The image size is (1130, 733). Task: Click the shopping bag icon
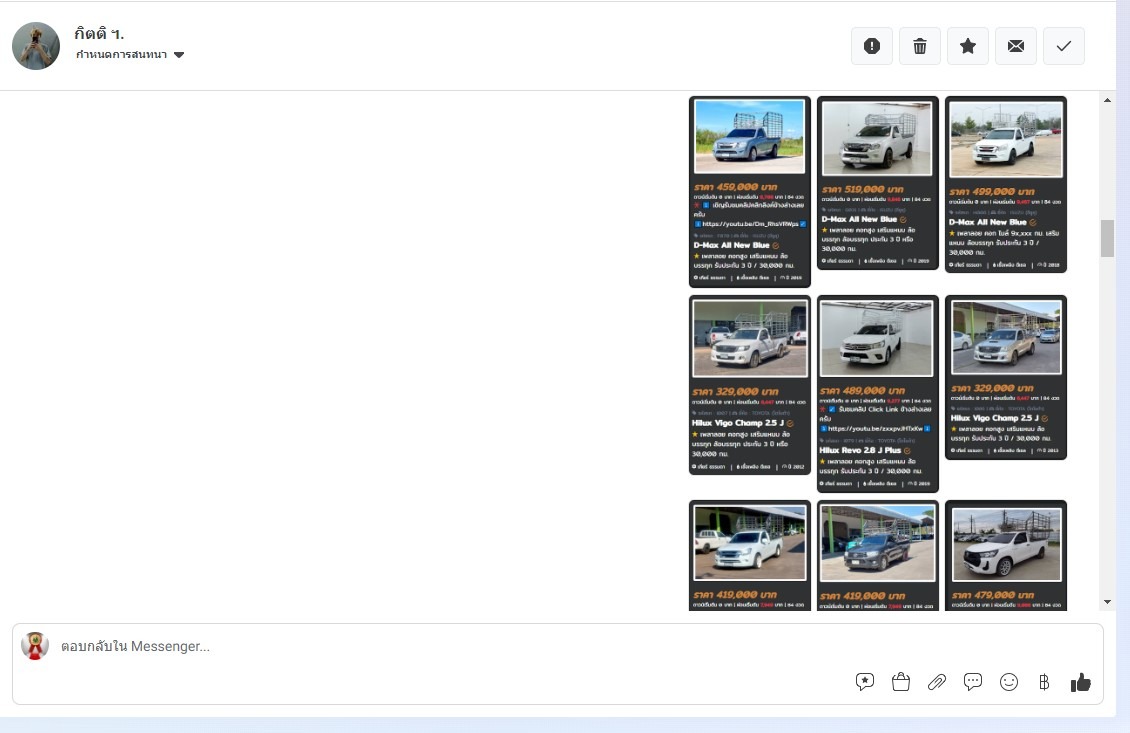click(901, 682)
